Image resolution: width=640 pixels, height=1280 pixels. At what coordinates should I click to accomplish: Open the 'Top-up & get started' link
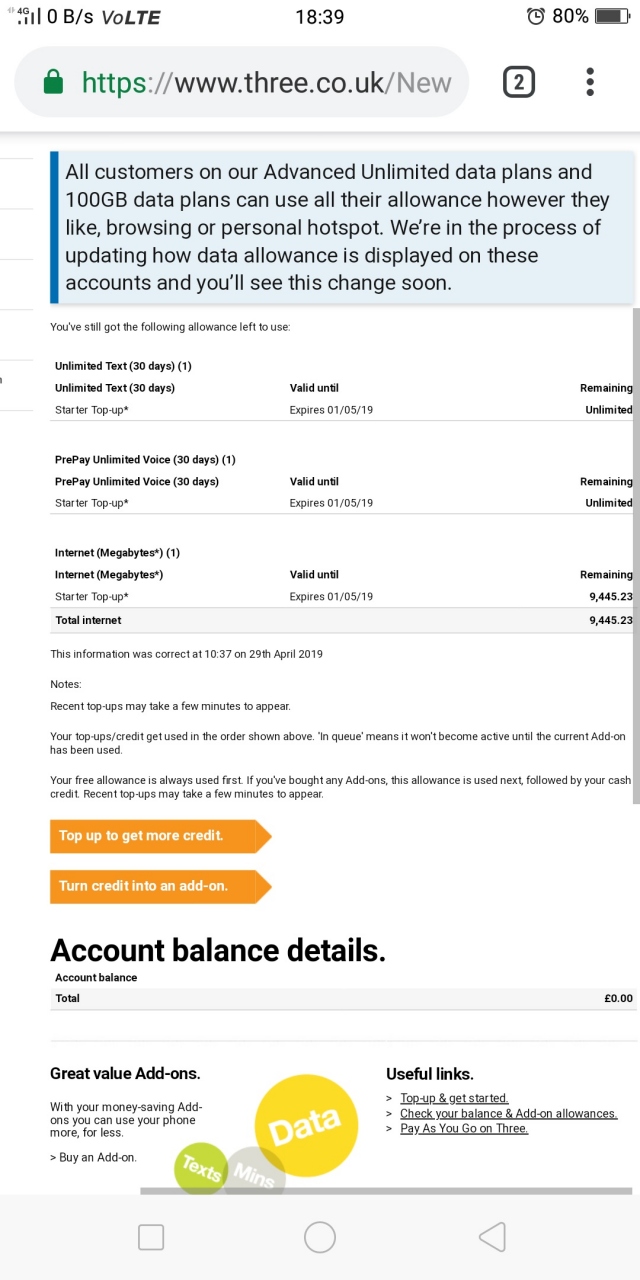click(454, 1098)
